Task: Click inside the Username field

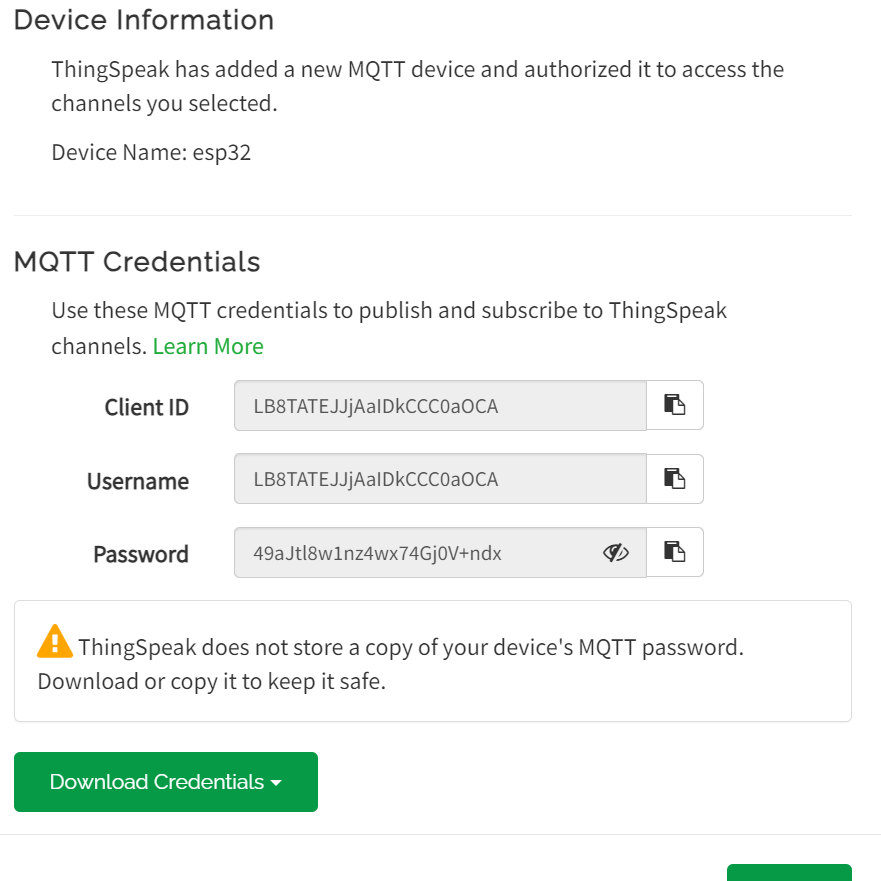Action: click(x=440, y=480)
